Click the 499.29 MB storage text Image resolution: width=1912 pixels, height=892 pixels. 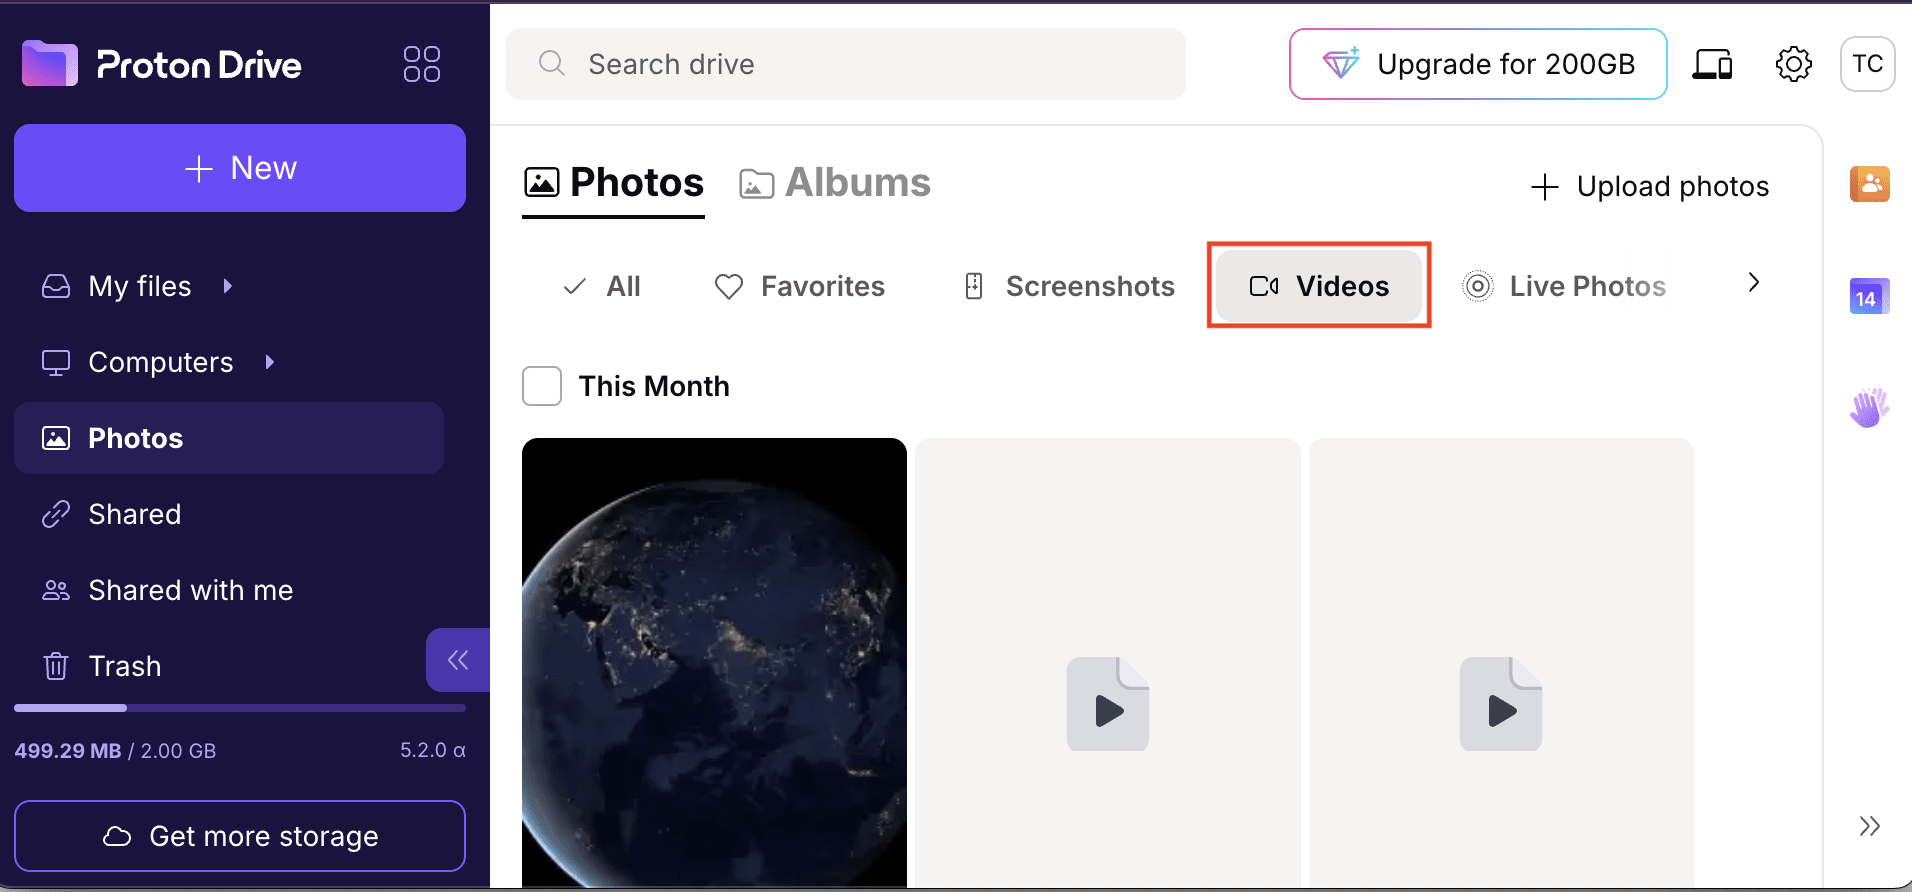tap(68, 751)
